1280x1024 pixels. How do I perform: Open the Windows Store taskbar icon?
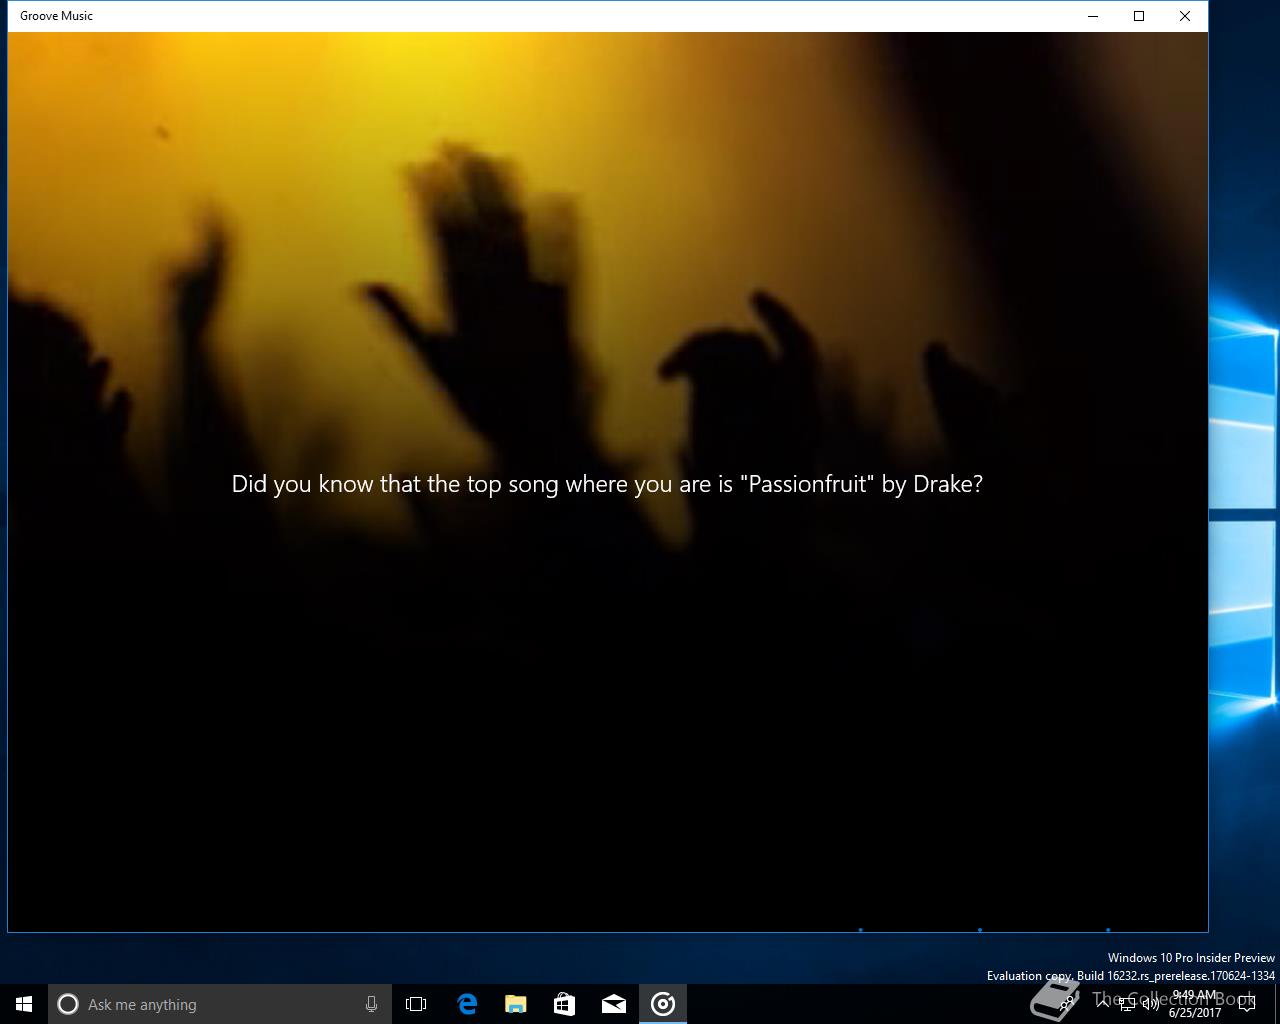[564, 1004]
